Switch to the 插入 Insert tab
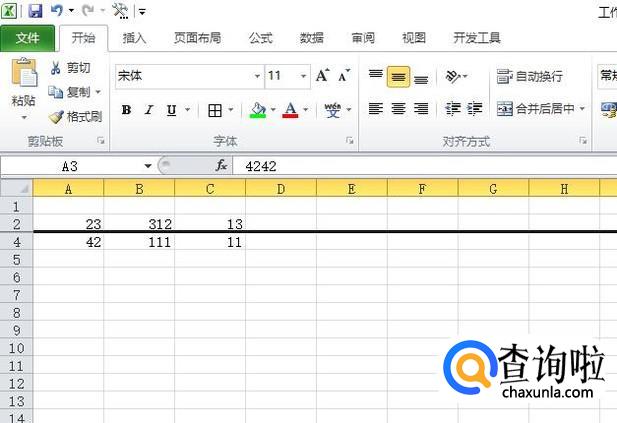 pyautogui.click(x=134, y=38)
